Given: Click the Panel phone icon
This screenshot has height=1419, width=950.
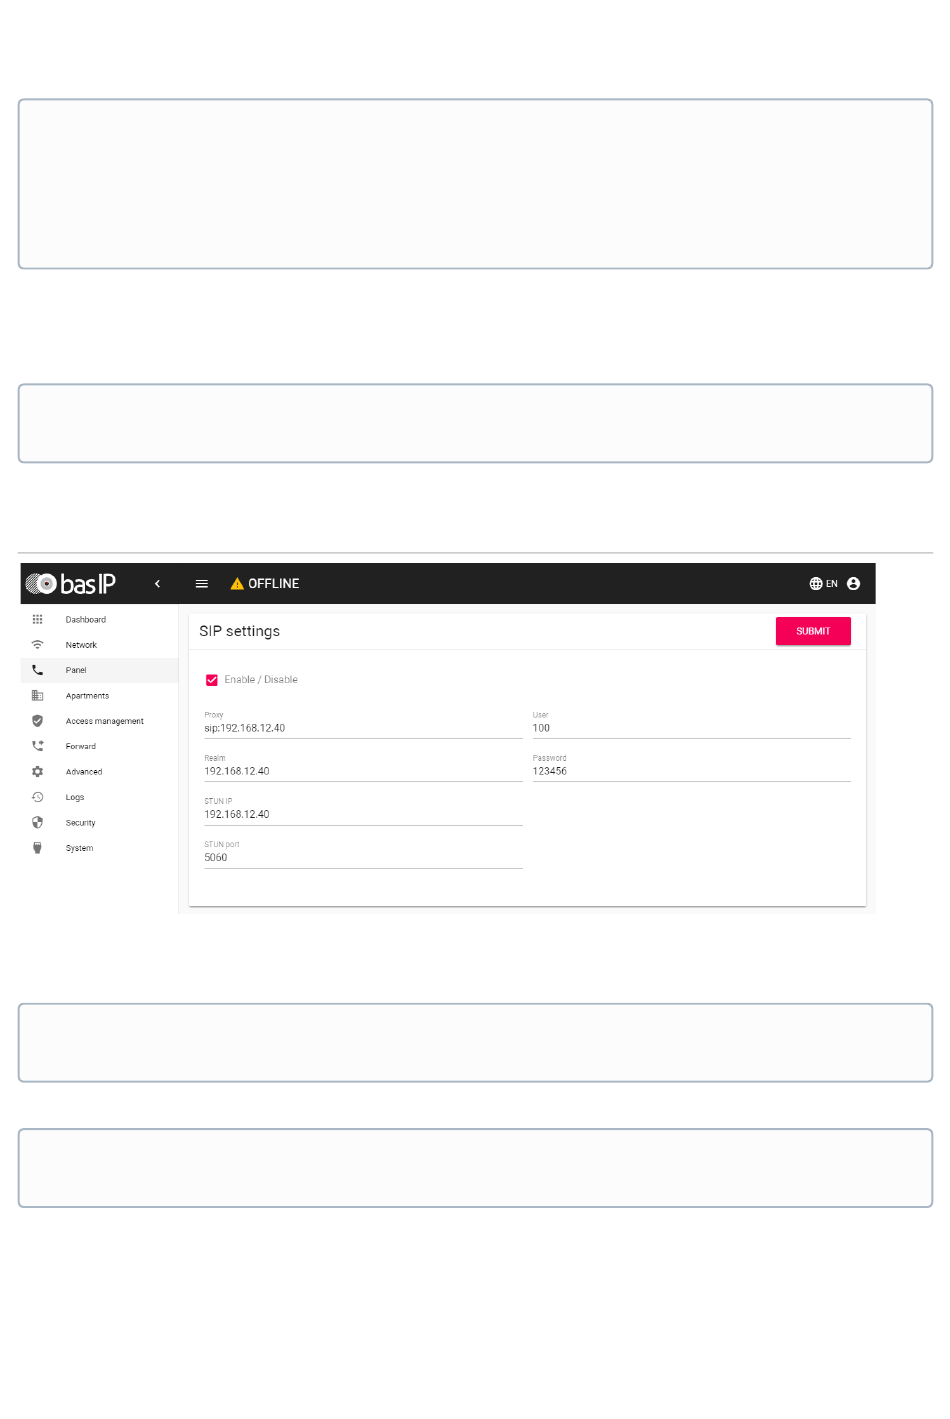Looking at the screenshot, I should pos(37,670).
